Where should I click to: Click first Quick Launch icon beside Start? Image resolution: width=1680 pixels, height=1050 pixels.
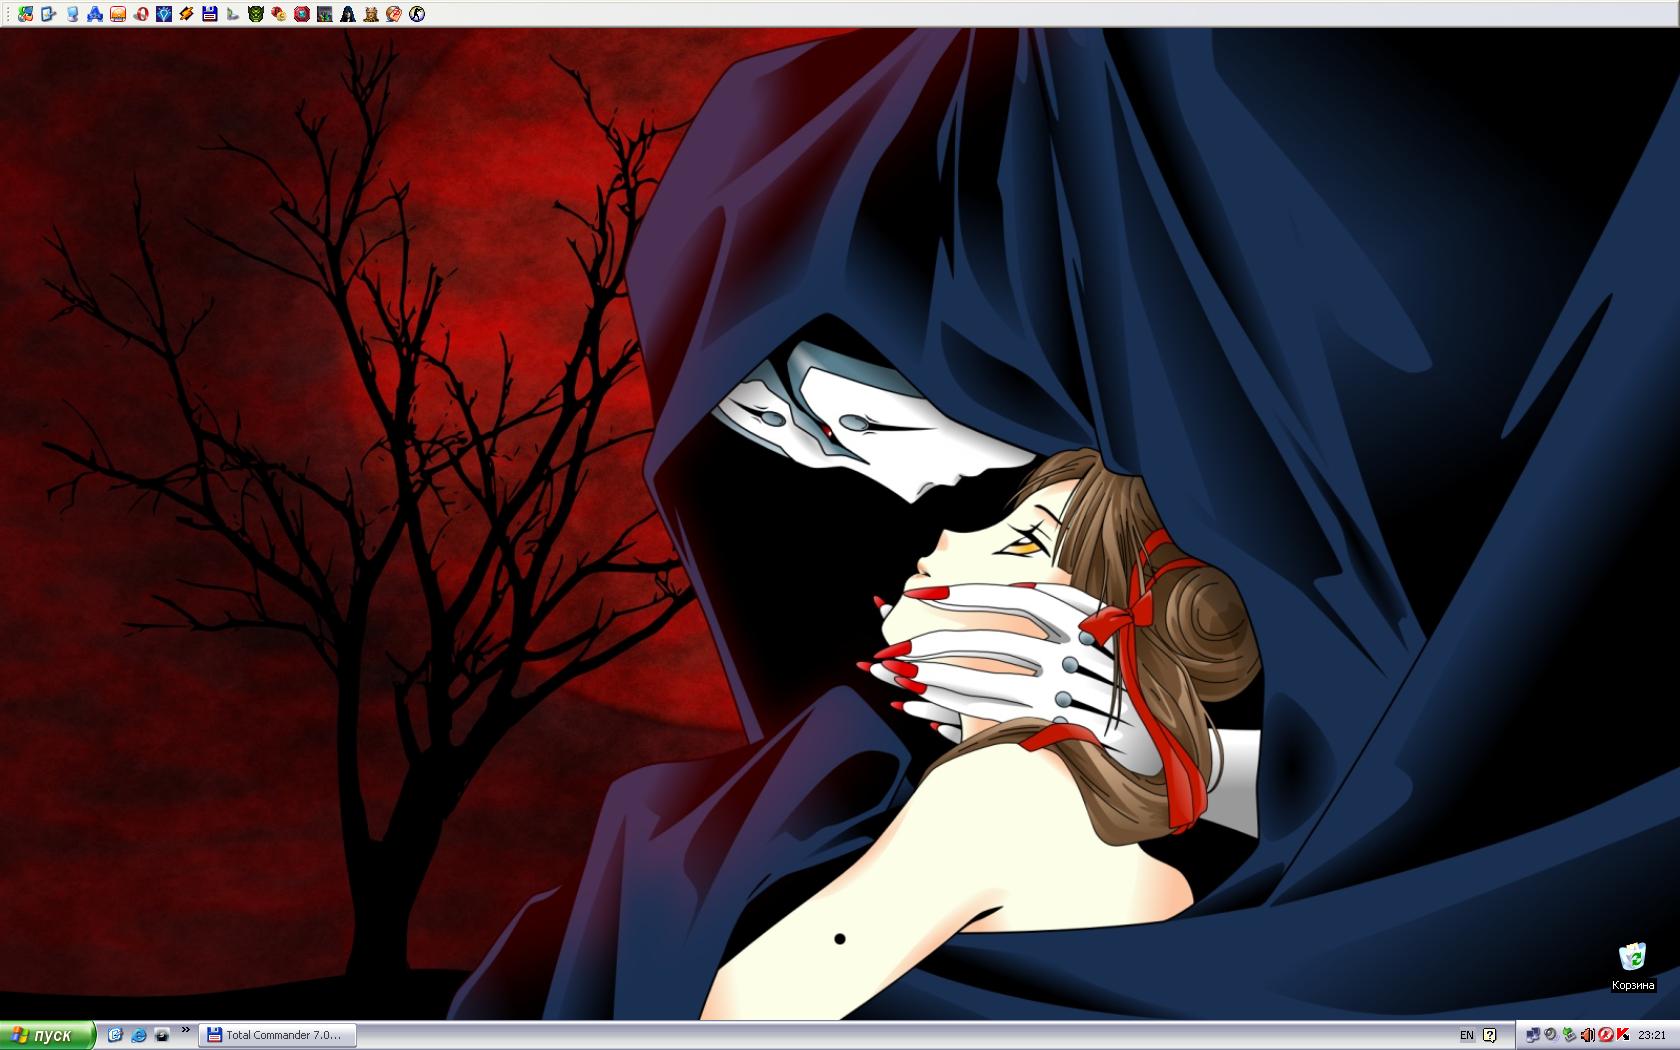click(115, 1035)
